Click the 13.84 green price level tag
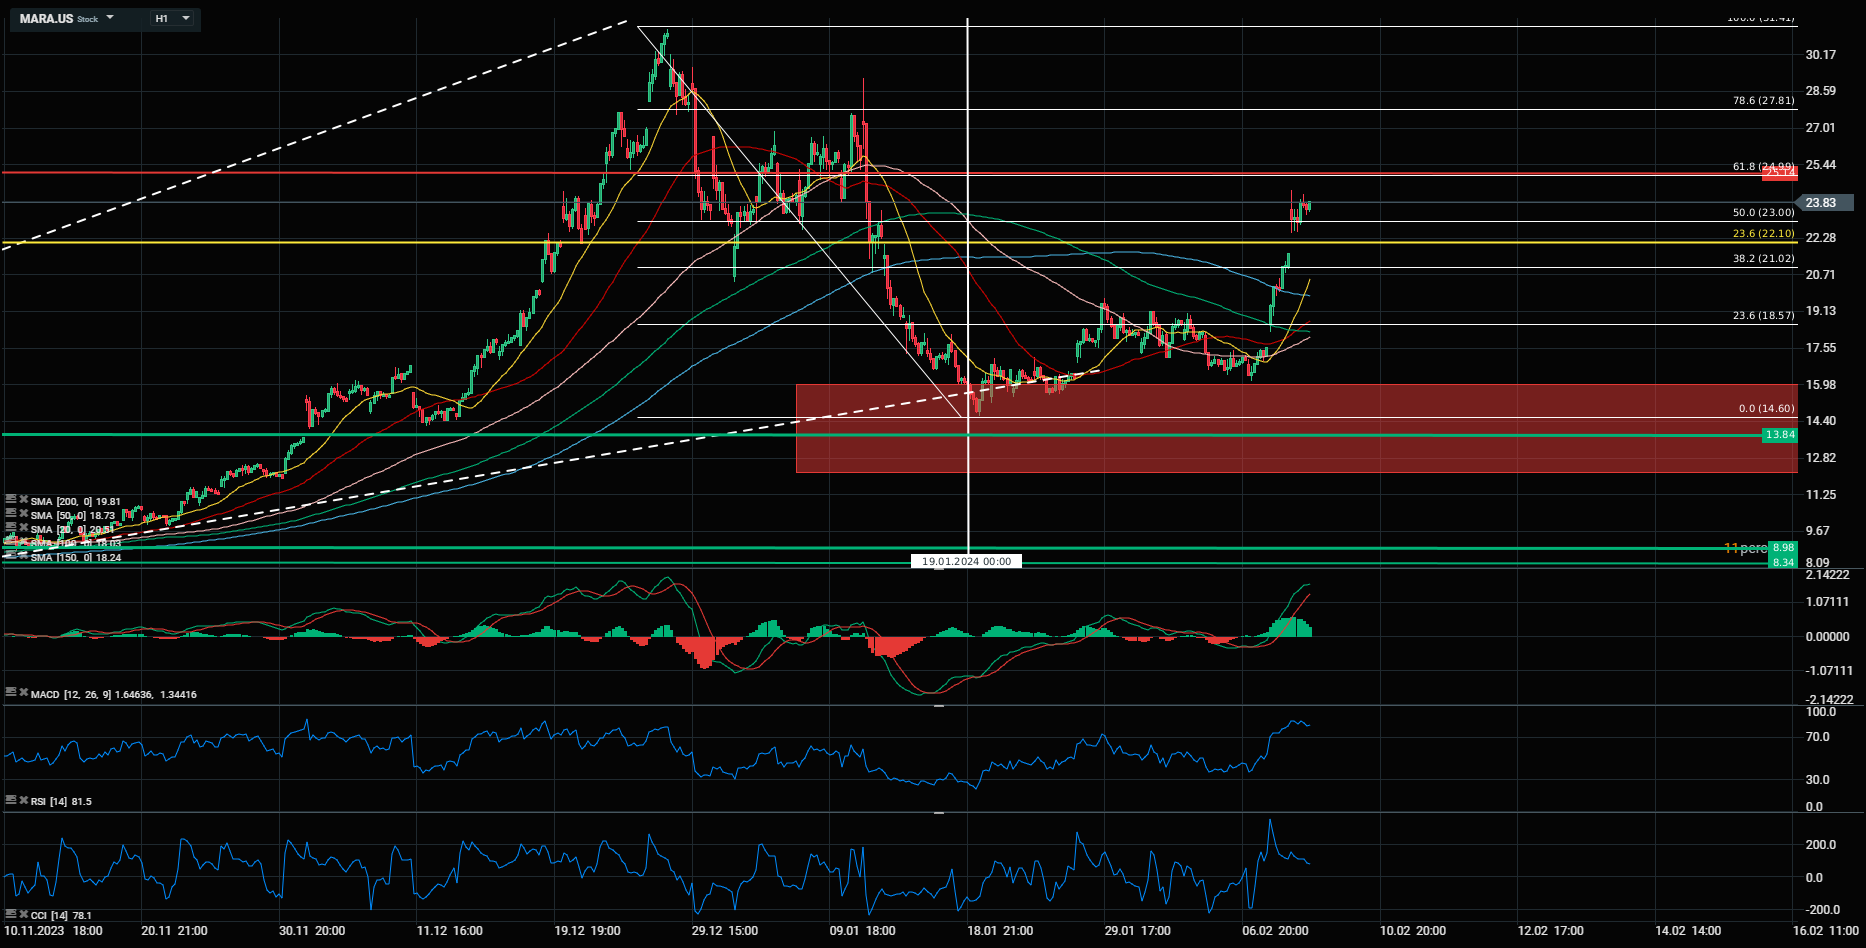The width and height of the screenshot is (1866, 948). [1779, 435]
